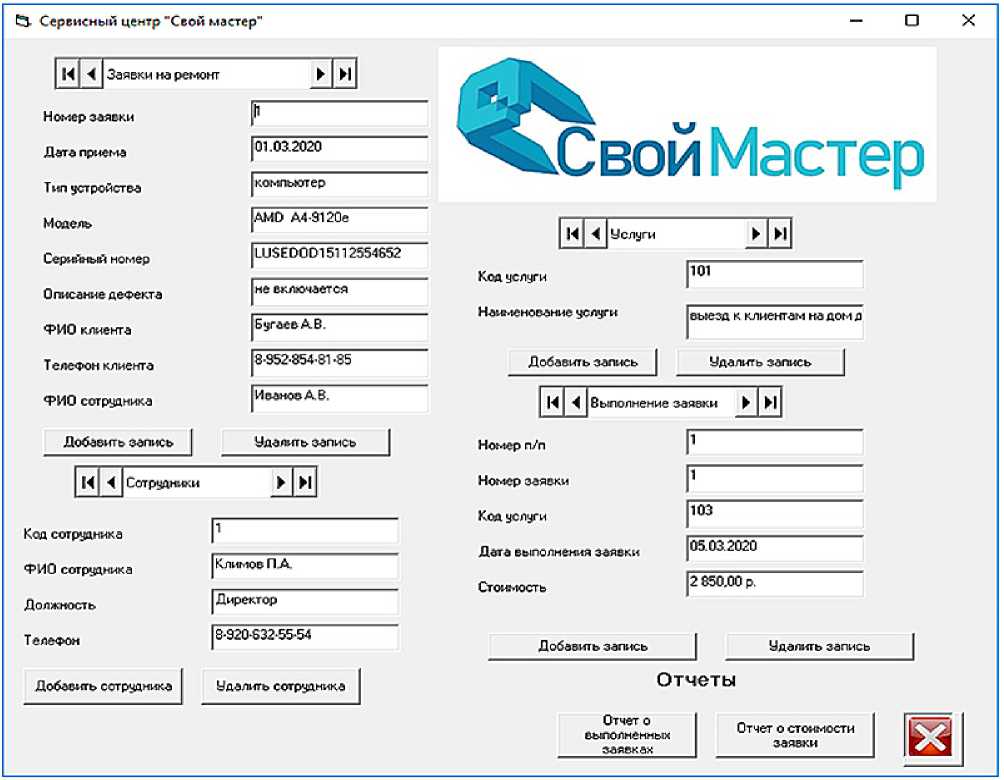The height and width of the screenshot is (780, 1004).
Task: Go to next record in Сотрудники navigator
Action: tap(281, 482)
